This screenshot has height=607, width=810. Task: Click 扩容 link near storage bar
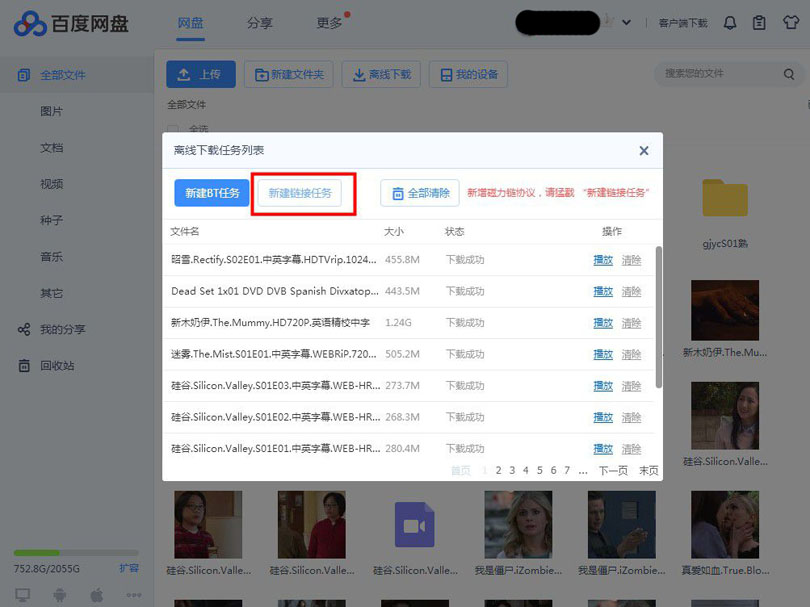129,568
